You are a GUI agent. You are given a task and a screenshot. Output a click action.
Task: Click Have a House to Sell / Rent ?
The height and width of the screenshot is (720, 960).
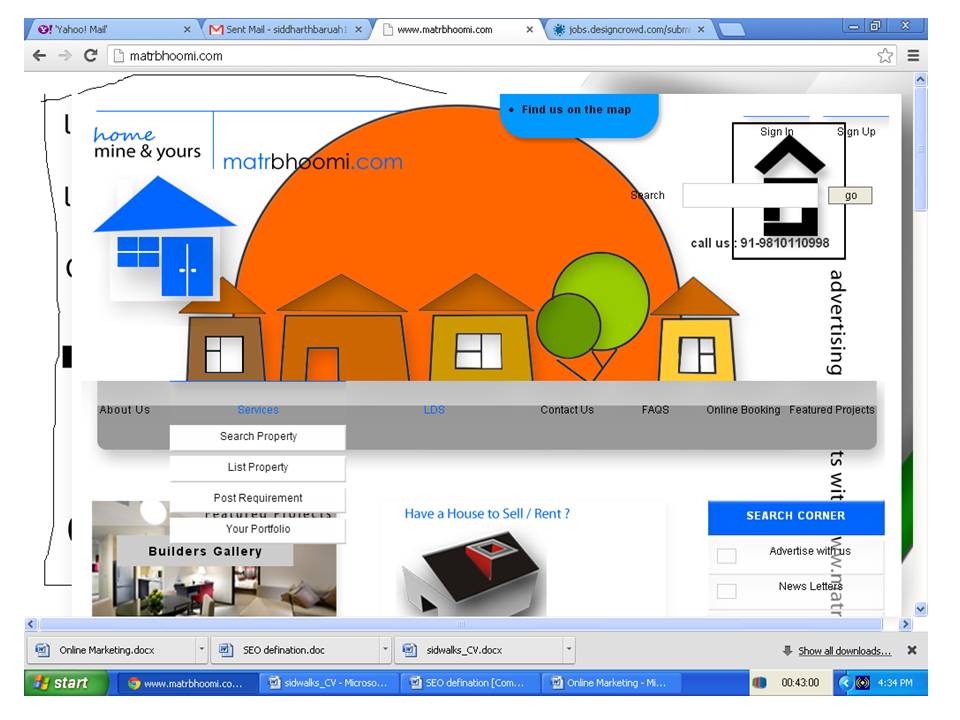(487, 514)
